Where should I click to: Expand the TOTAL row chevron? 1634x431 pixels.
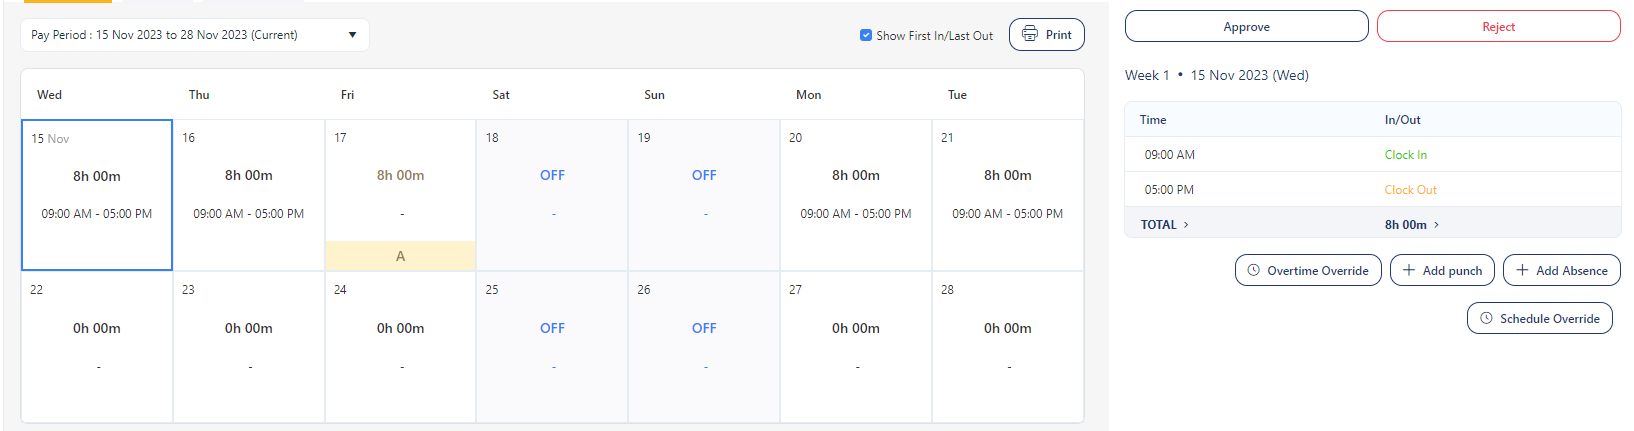tap(1186, 225)
